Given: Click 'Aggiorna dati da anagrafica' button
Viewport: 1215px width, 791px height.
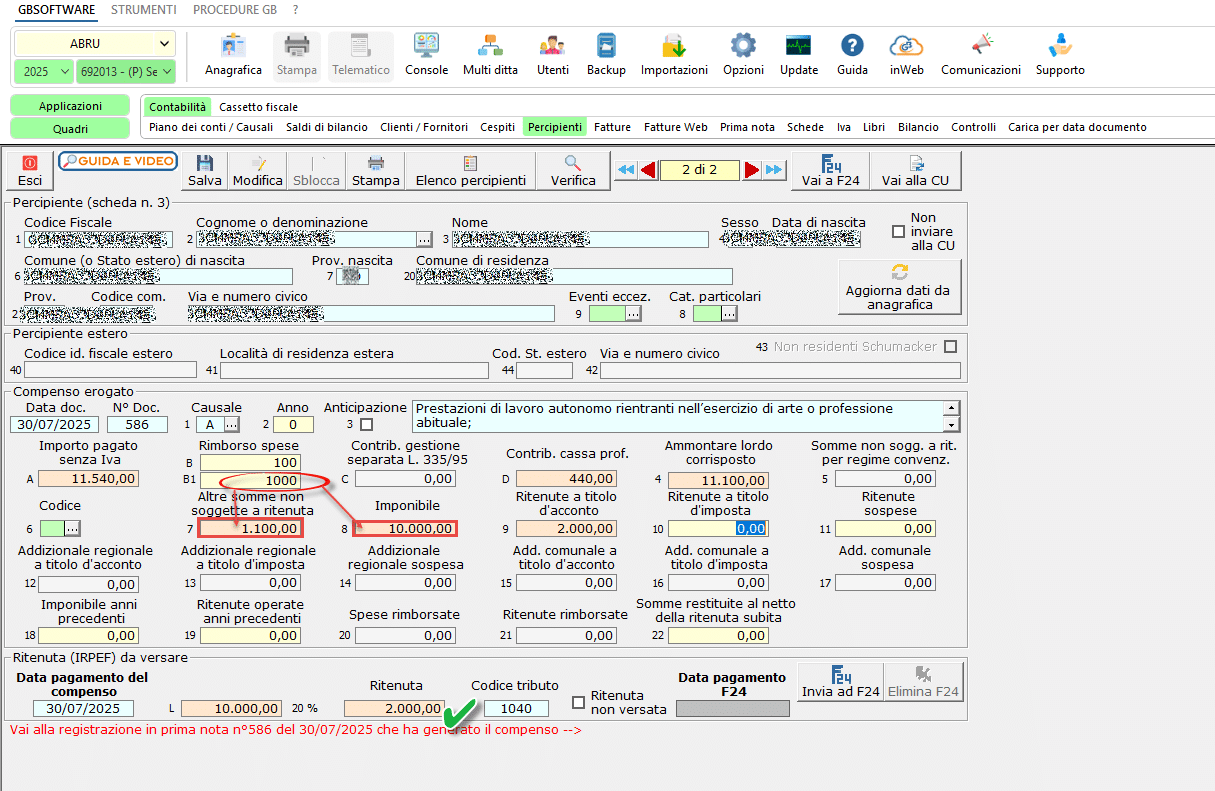Looking at the screenshot, I should coord(899,288).
